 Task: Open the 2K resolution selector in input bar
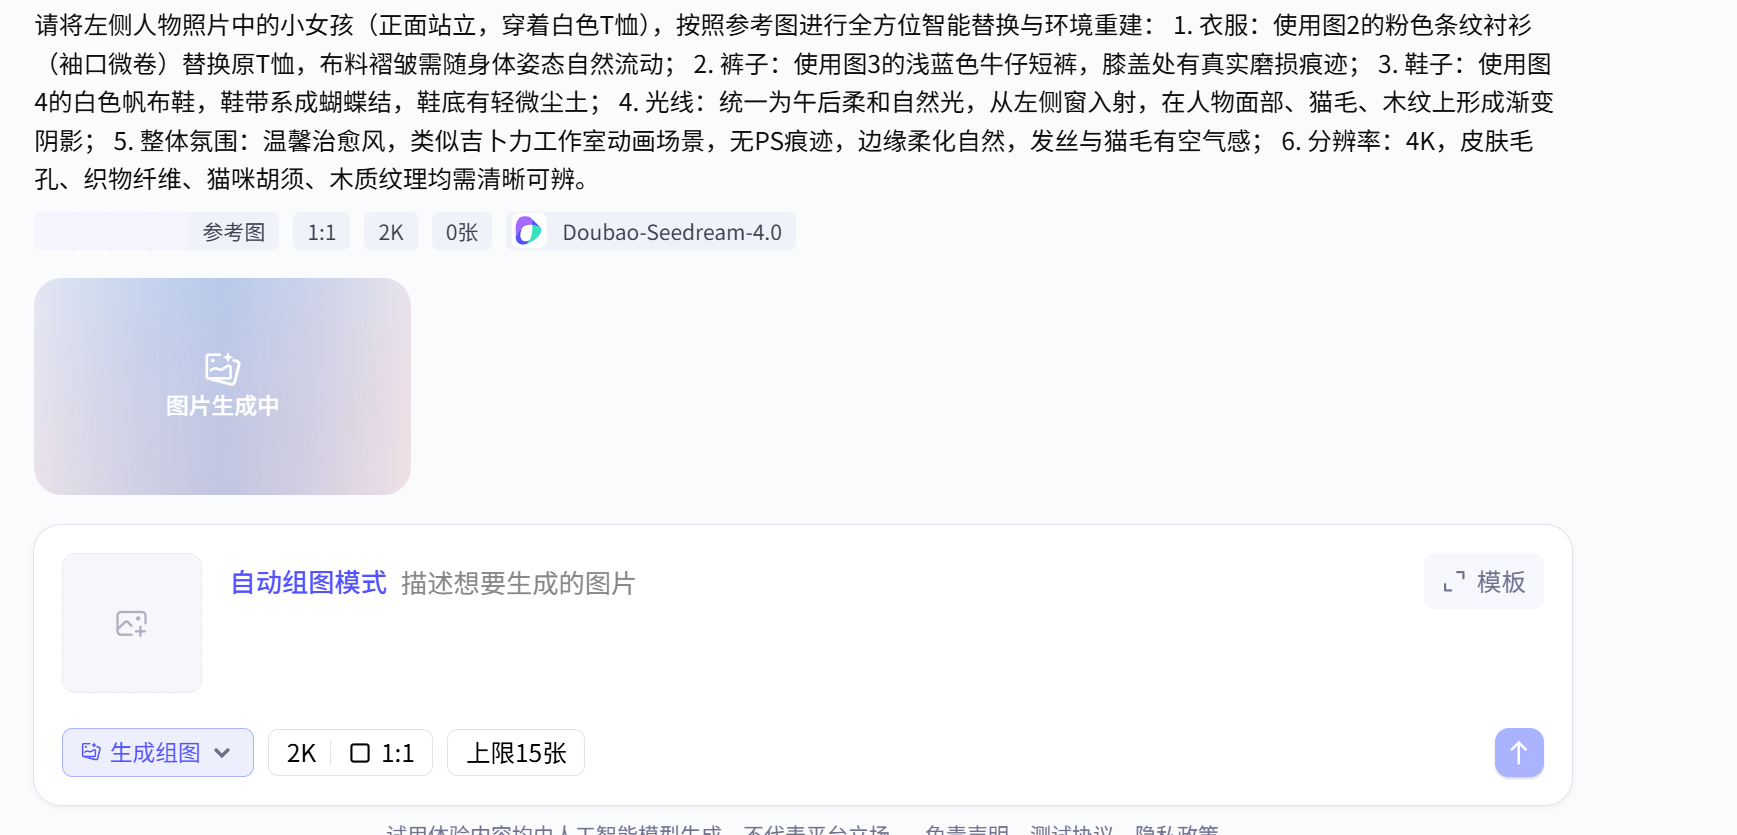(x=301, y=753)
